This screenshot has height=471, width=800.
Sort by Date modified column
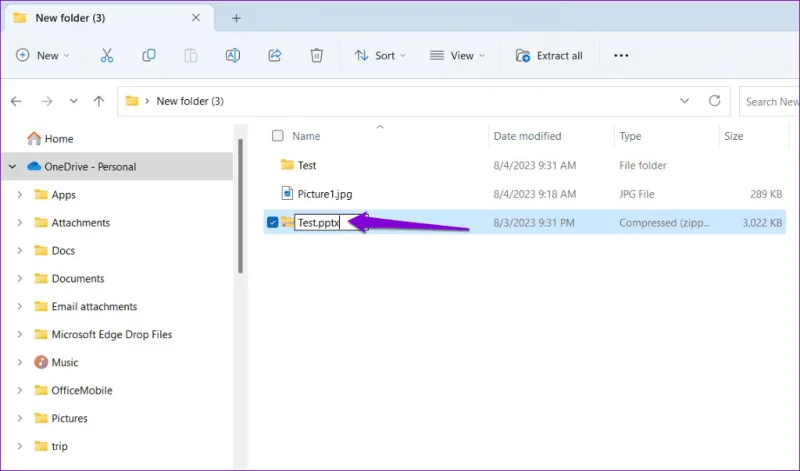tap(527, 136)
